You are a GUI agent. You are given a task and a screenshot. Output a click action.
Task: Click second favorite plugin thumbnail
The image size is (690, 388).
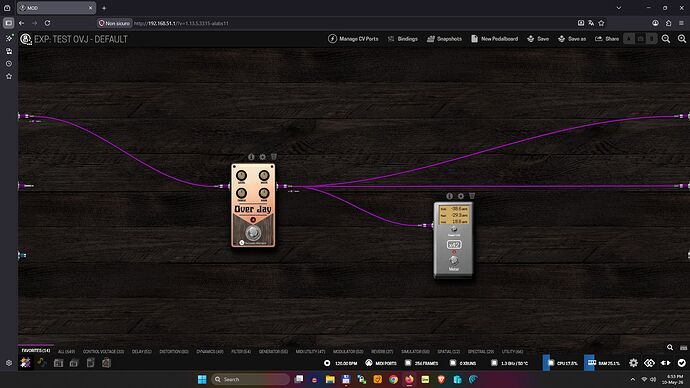[42, 363]
